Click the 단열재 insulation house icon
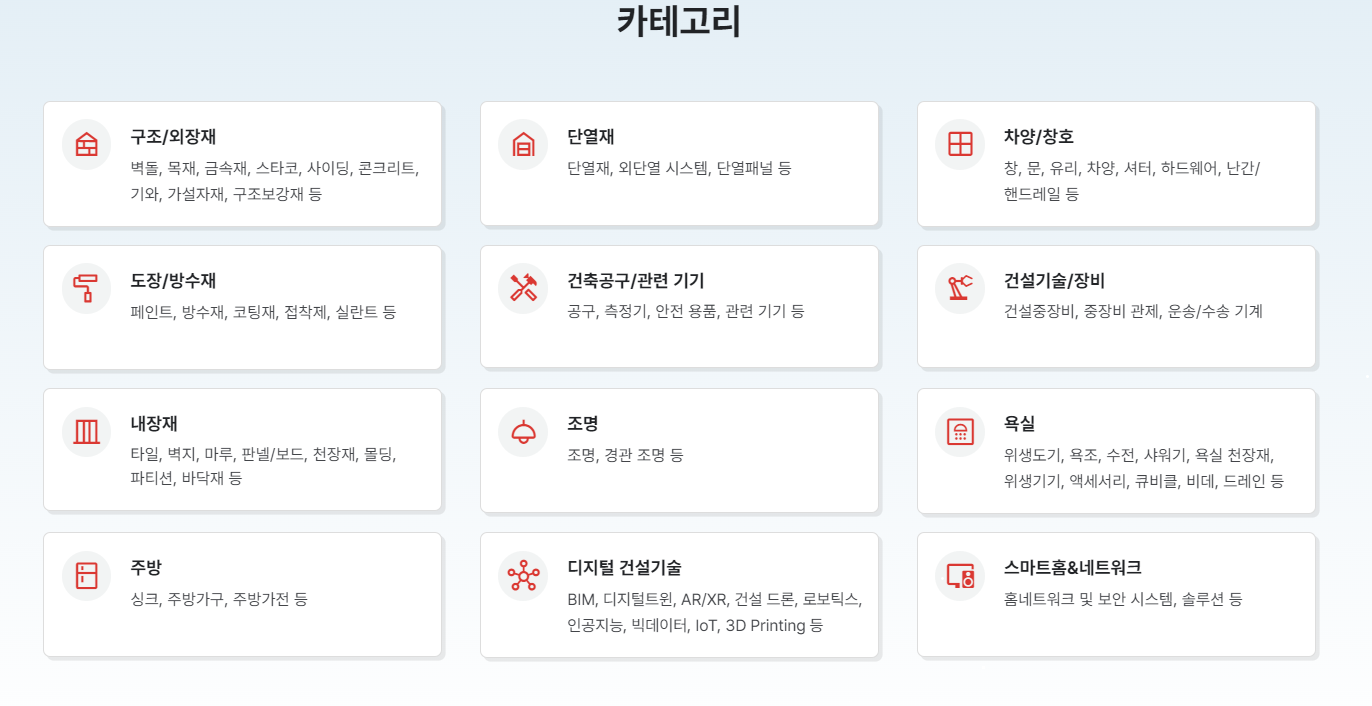 coord(523,144)
